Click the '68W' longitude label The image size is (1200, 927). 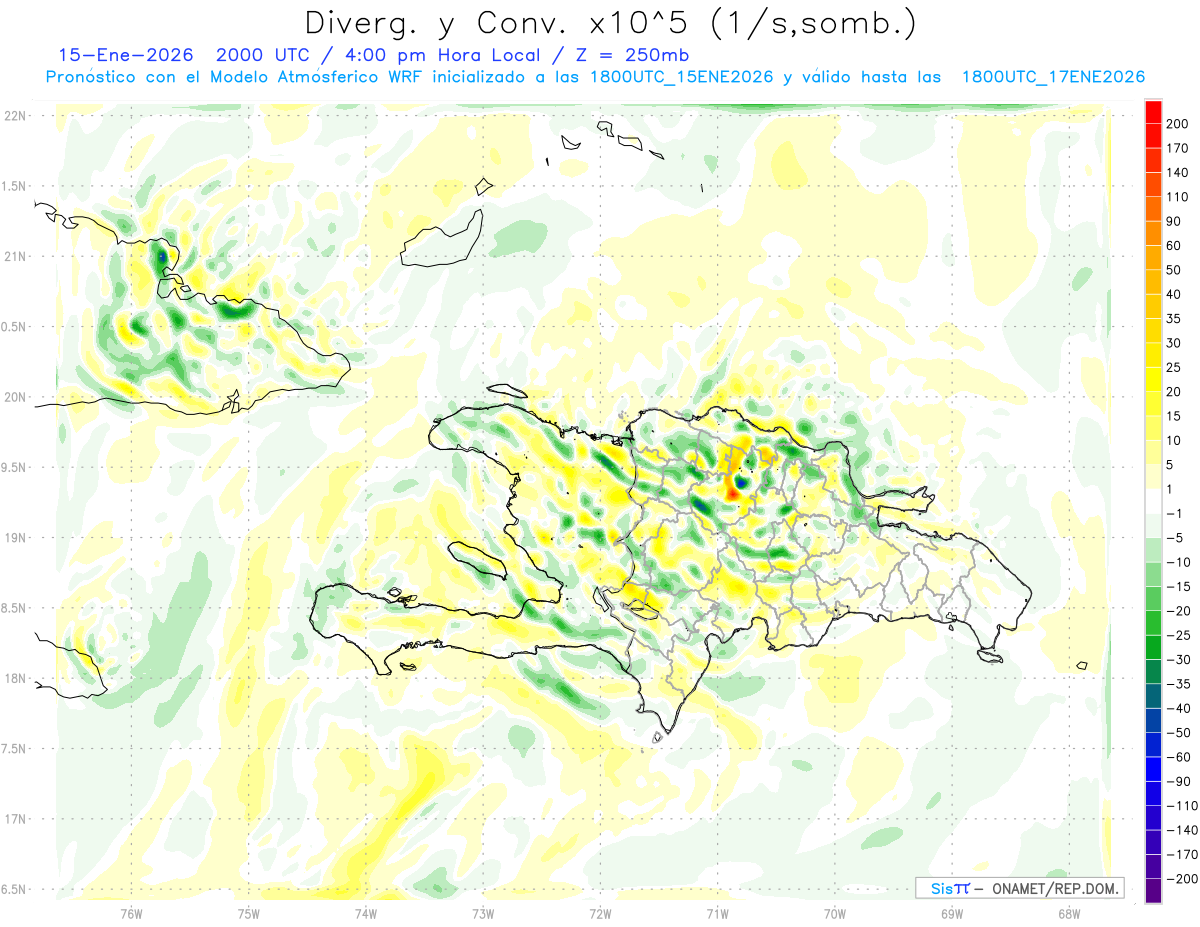tap(1068, 913)
